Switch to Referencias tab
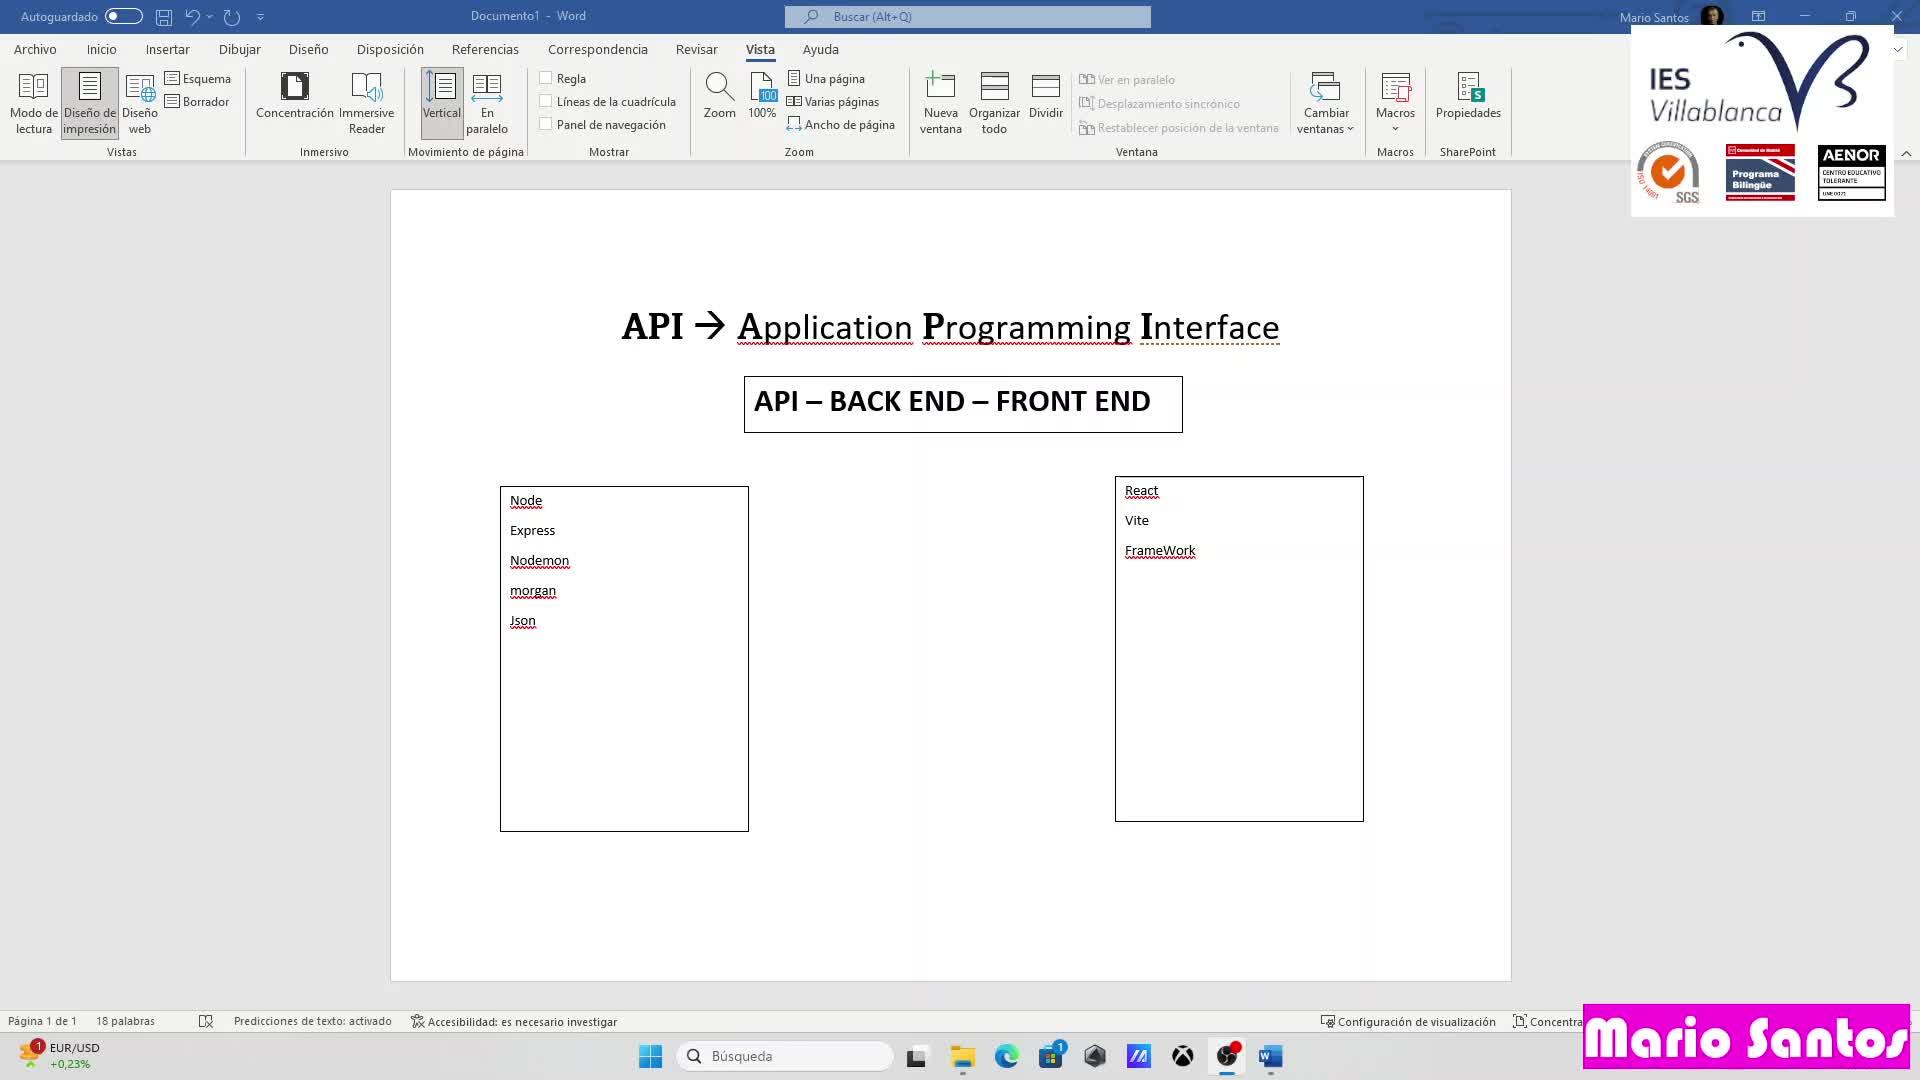The width and height of the screenshot is (1920, 1080). 485,49
